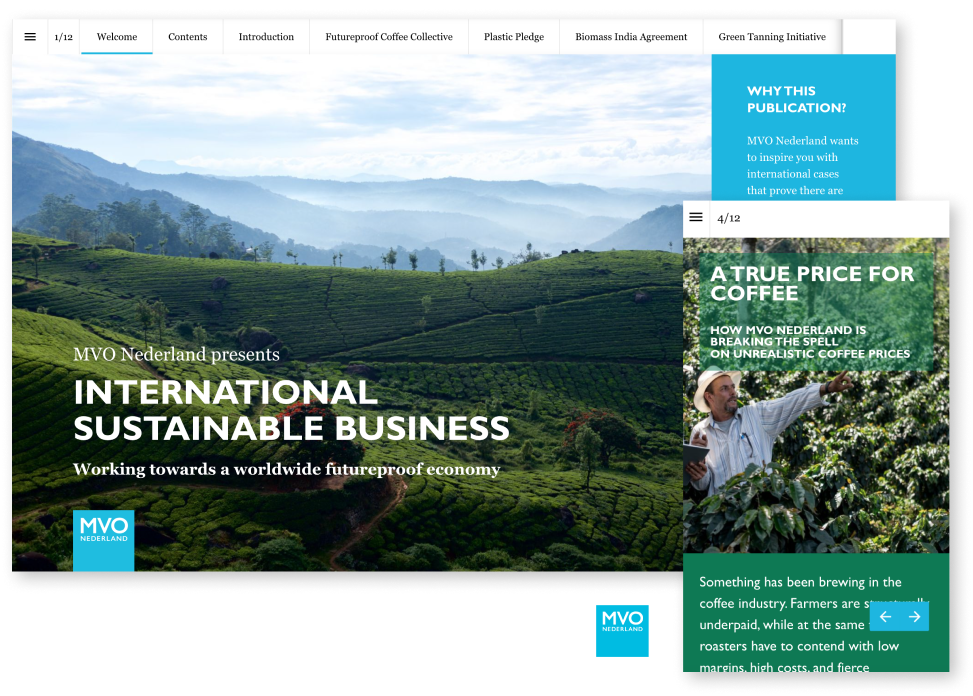Click the MVO Nederland logo on the cover image
This screenshot has width=973, height=696.
coord(103,541)
